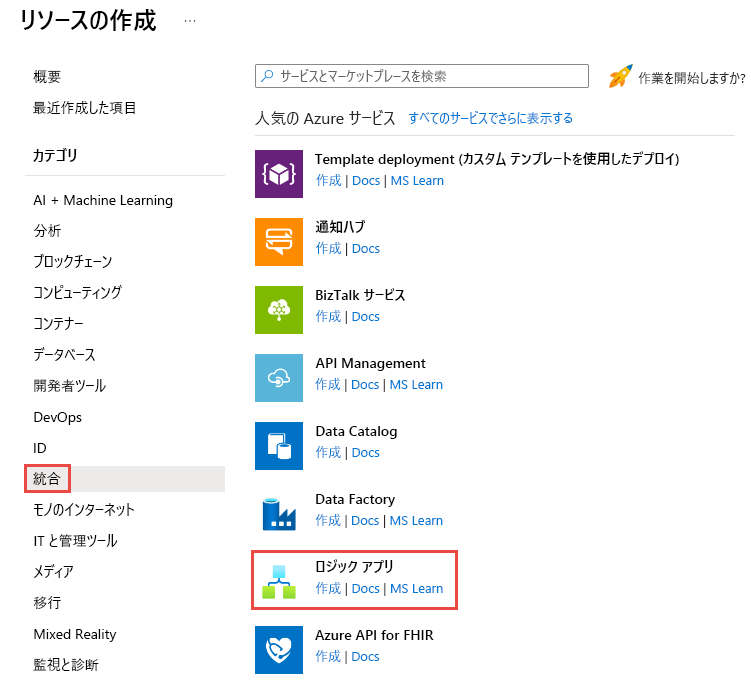Click the API Management title text
The image size is (751, 681).
[370, 363]
